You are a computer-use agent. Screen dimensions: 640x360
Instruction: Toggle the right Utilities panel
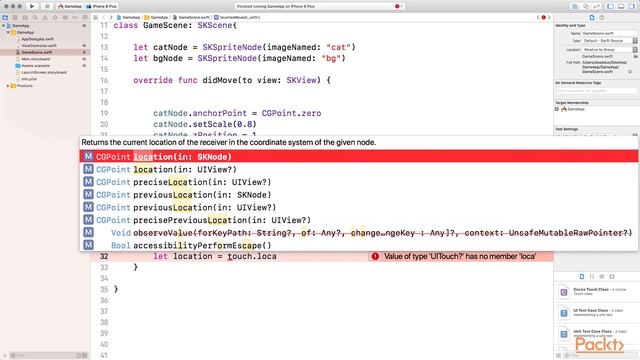point(631,6)
